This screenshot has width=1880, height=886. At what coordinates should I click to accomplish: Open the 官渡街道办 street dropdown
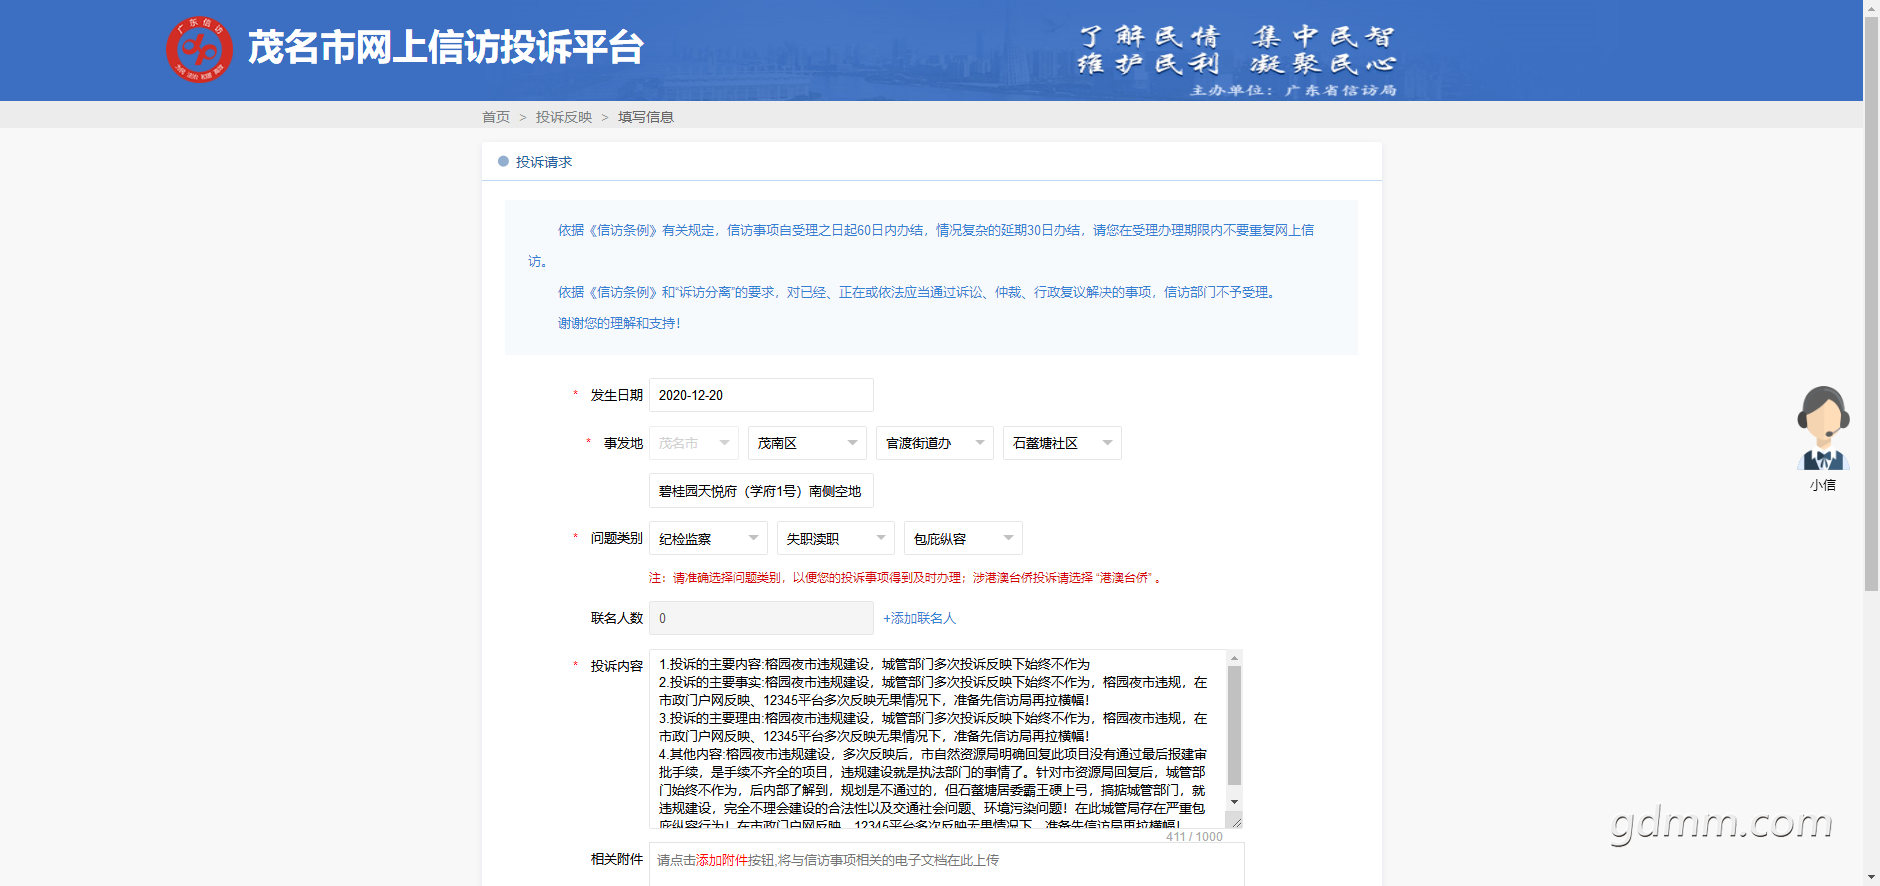coord(935,443)
